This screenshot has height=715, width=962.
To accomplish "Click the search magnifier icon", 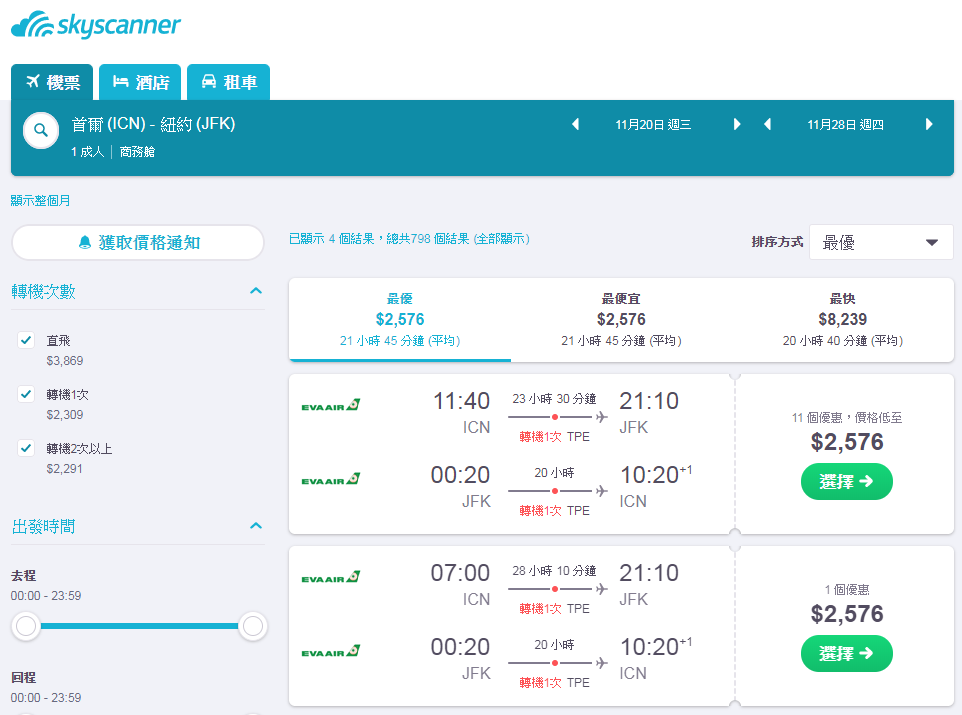I will click(x=40, y=130).
